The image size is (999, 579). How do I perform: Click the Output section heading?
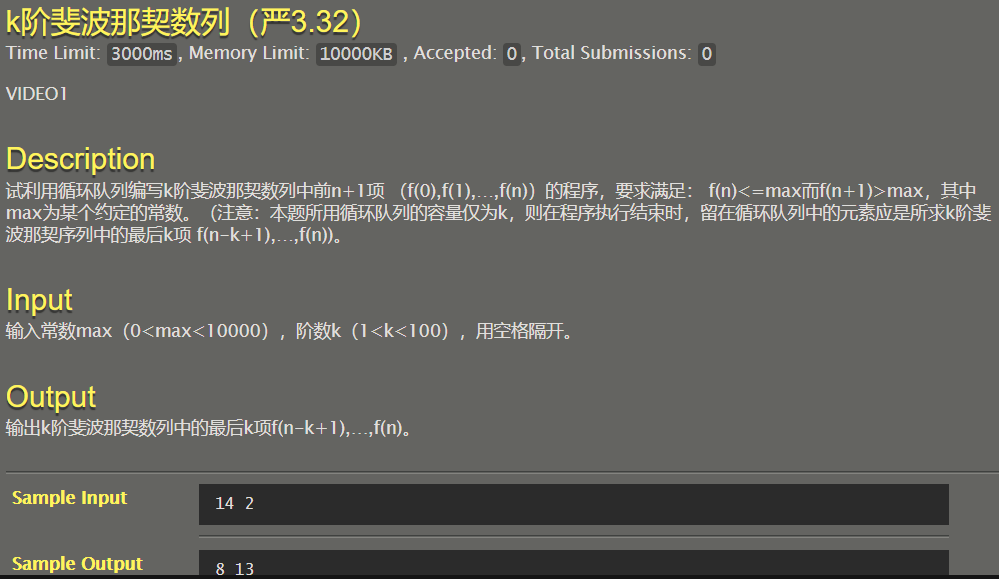[x=51, y=397]
